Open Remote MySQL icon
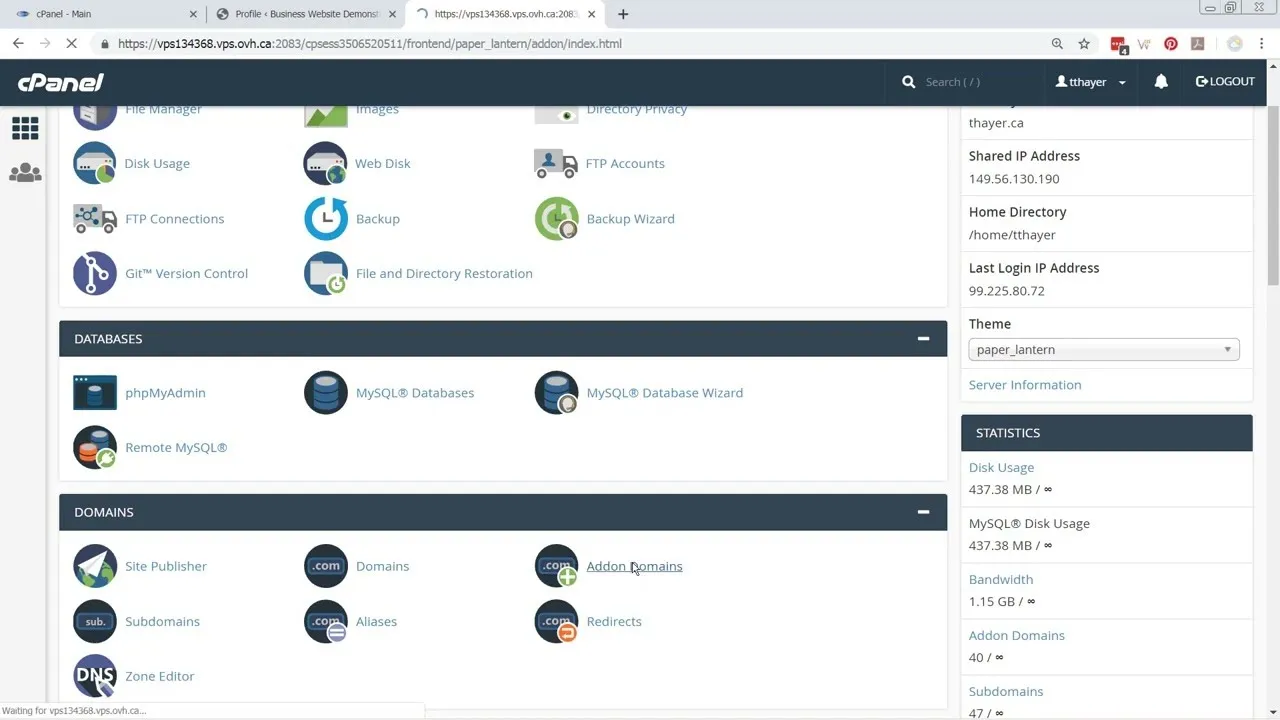 [95, 447]
